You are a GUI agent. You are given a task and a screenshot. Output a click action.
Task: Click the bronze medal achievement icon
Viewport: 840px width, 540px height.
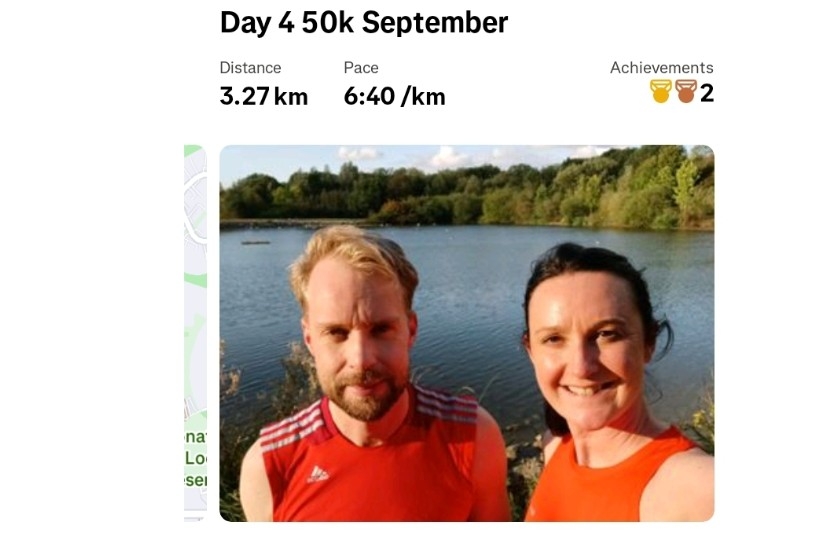686,92
